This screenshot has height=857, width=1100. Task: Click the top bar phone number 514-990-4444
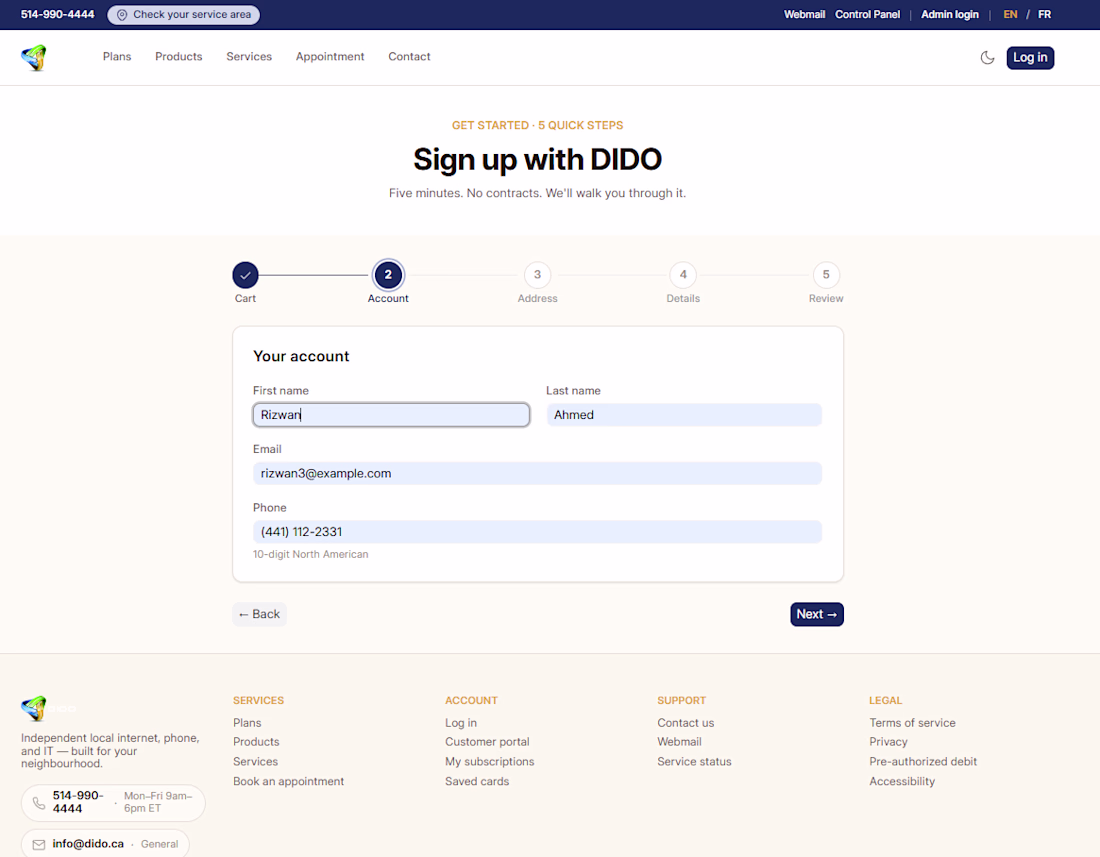coord(58,15)
